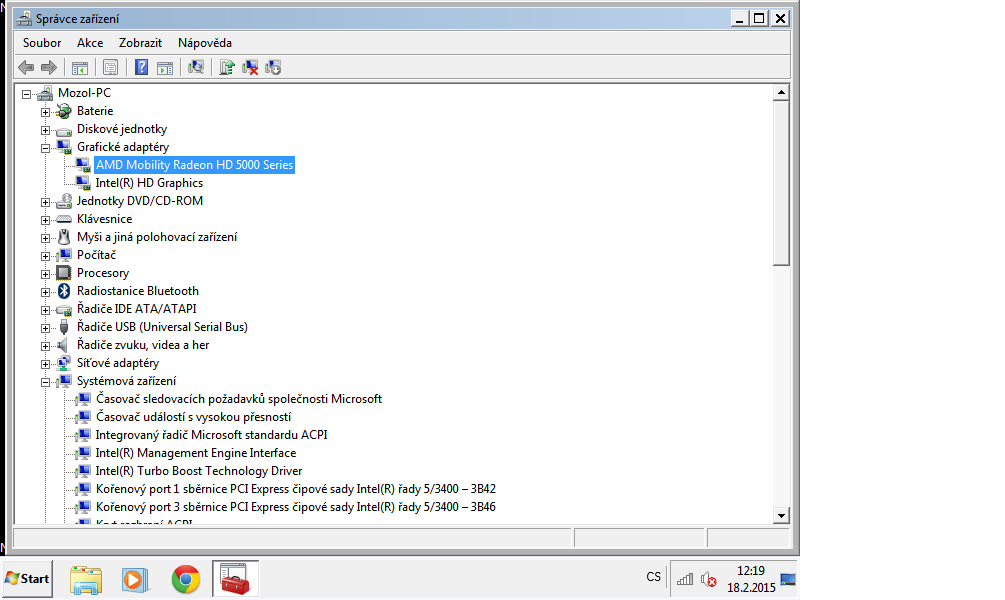Update driver software using the toolbar icon
Screen dimensions: 1005x600
(227, 67)
